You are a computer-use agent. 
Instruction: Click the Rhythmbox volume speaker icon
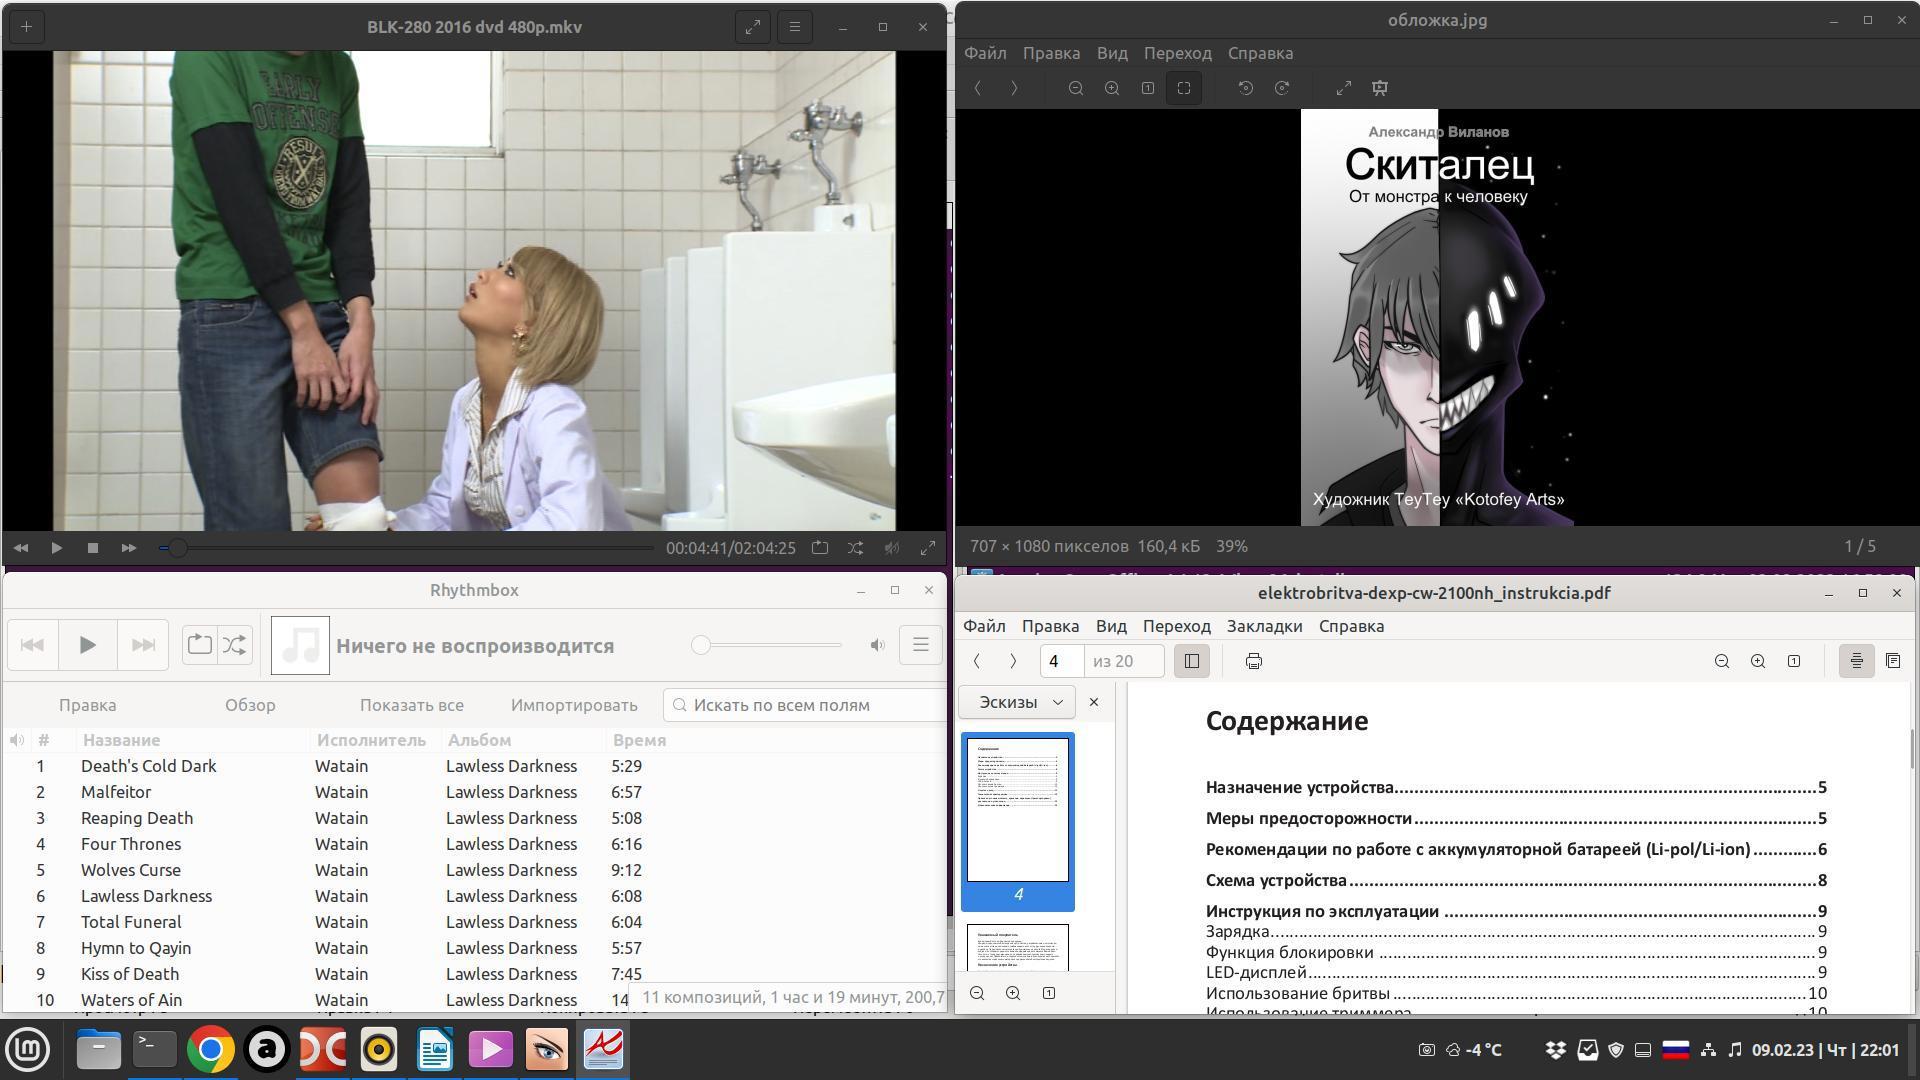tap(877, 645)
